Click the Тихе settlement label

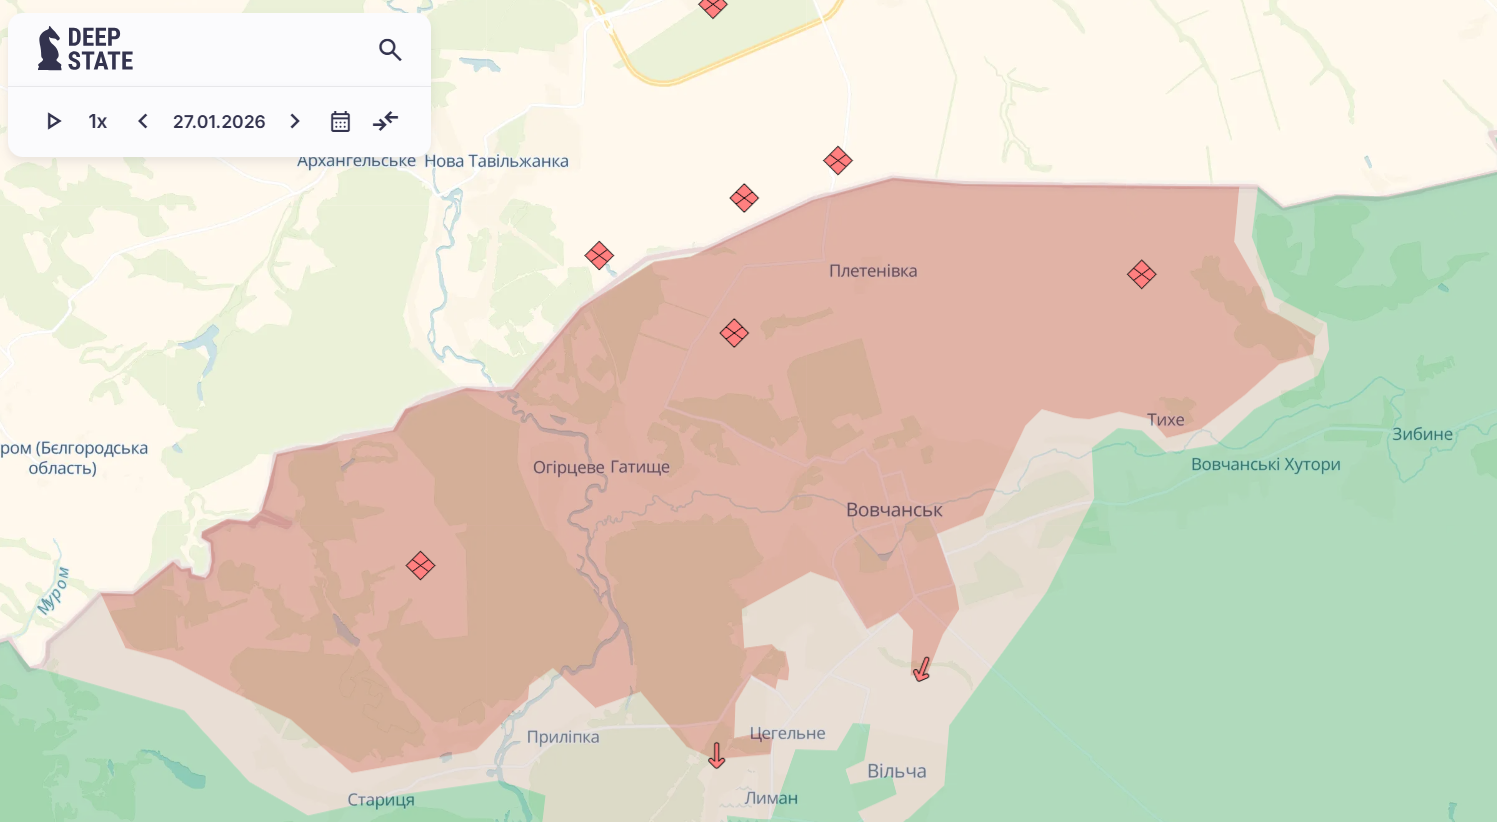click(x=1165, y=420)
